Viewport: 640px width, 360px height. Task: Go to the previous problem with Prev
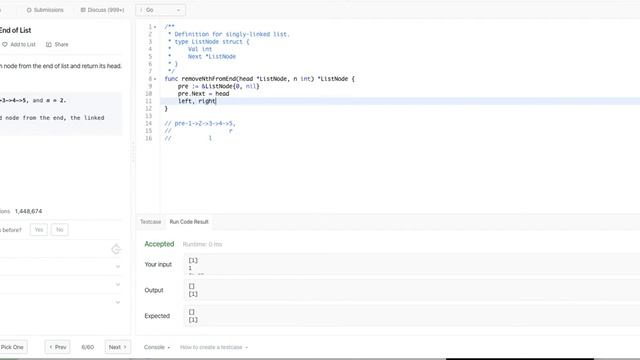(x=58, y=347)
